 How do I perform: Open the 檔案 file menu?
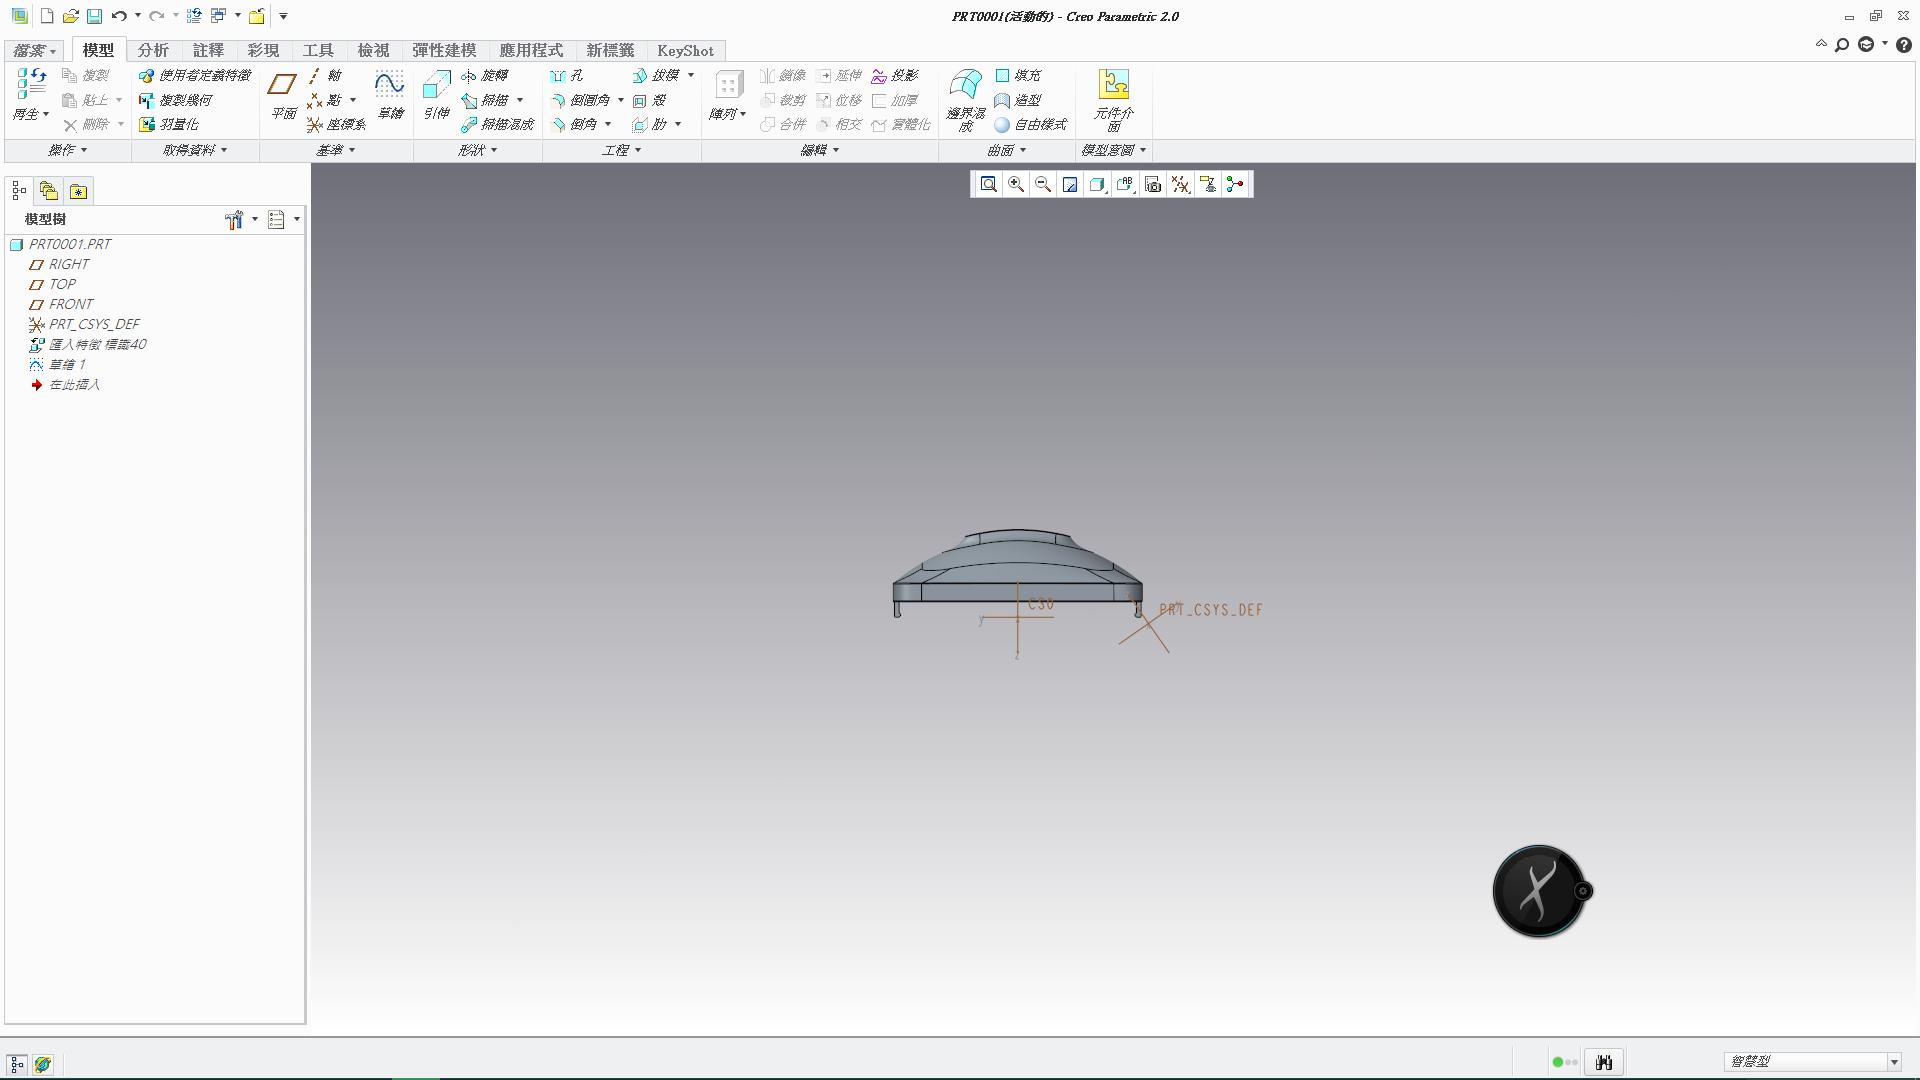coord(34,51)
